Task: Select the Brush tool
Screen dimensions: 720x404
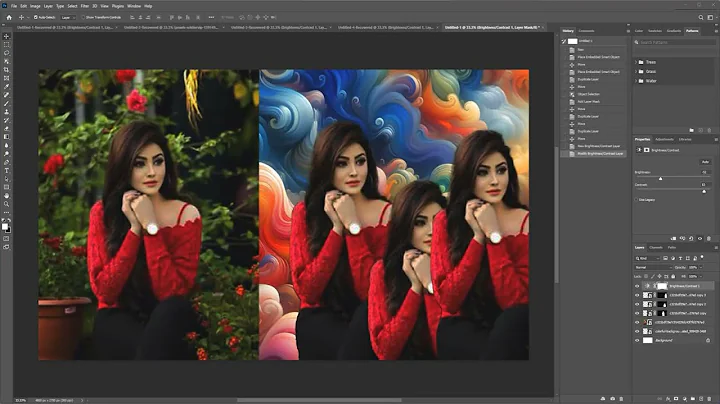Action: [6, 103]
